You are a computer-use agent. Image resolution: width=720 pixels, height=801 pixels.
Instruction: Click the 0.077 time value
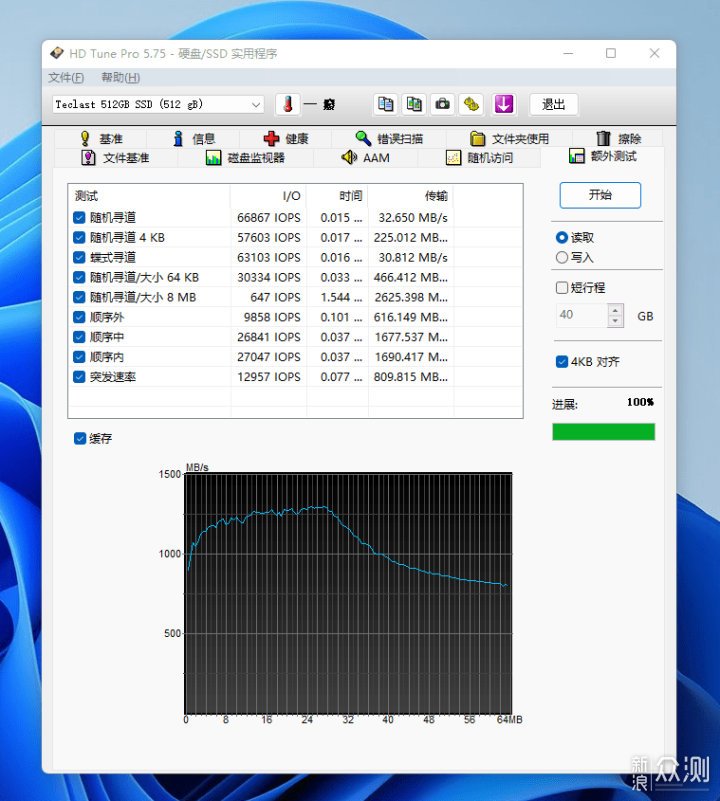pyautogui.click(x=341, y=377)
